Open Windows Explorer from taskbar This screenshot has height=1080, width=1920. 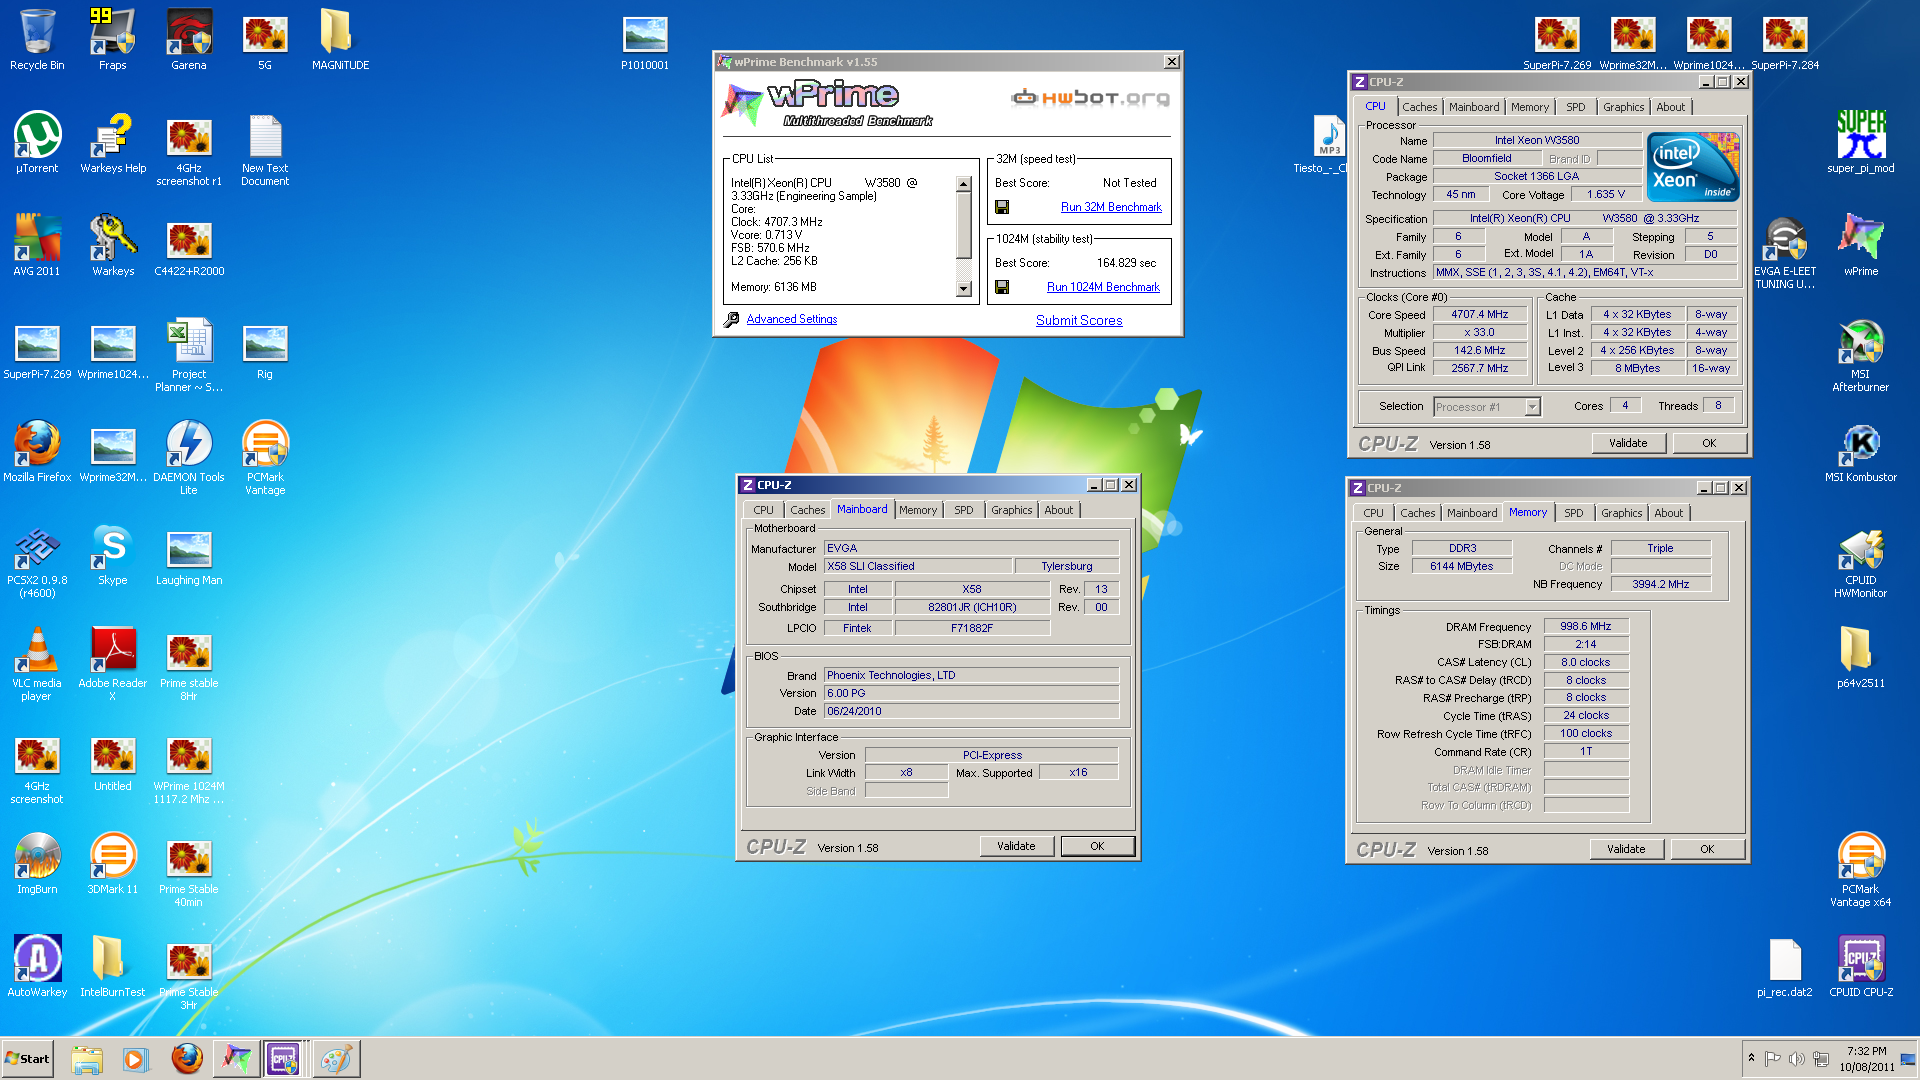click(x=87, y=1058)
